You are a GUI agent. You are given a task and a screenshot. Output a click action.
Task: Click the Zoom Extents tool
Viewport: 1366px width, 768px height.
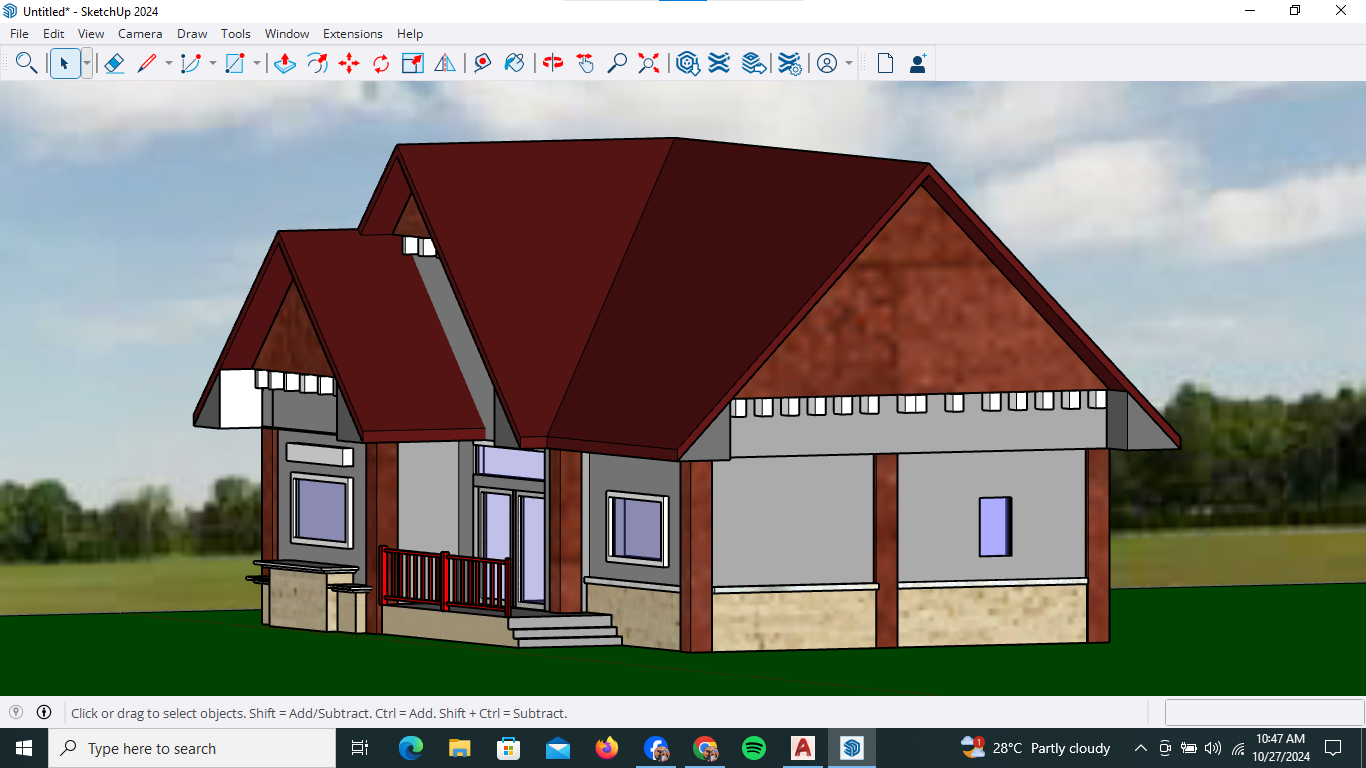[x=649, y=63]
